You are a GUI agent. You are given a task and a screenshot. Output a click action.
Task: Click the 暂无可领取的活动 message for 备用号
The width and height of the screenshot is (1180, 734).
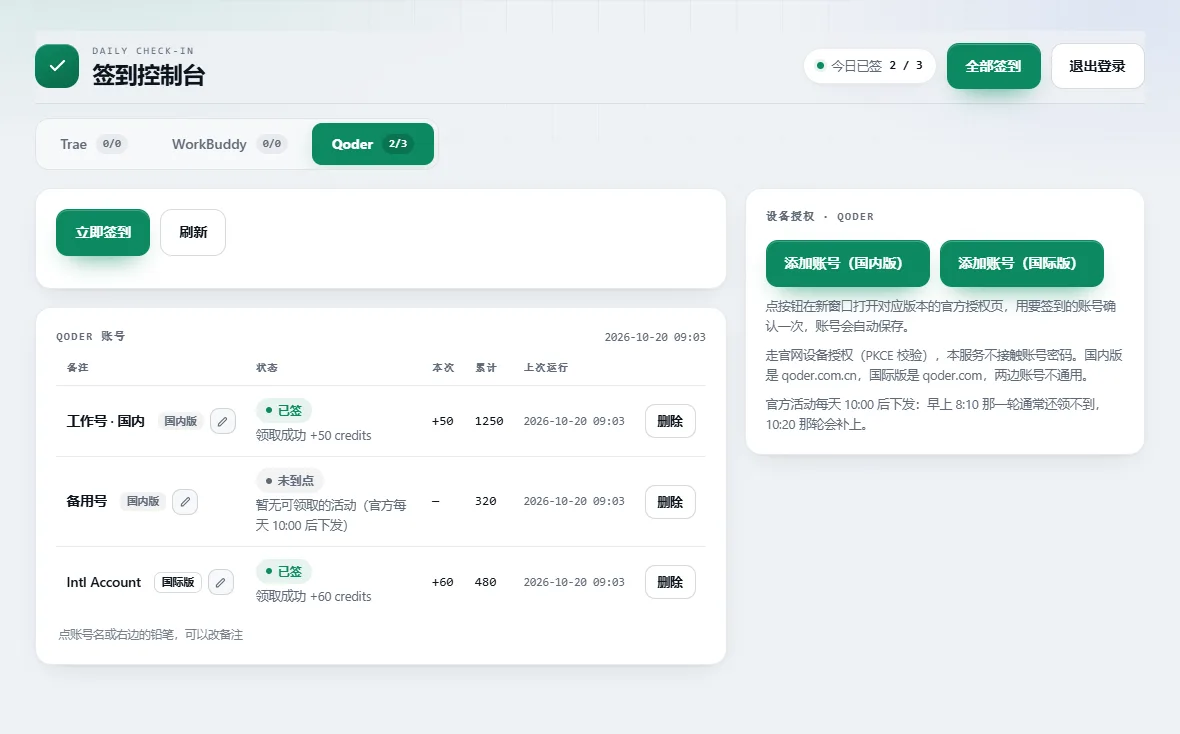tap(331, 515)
